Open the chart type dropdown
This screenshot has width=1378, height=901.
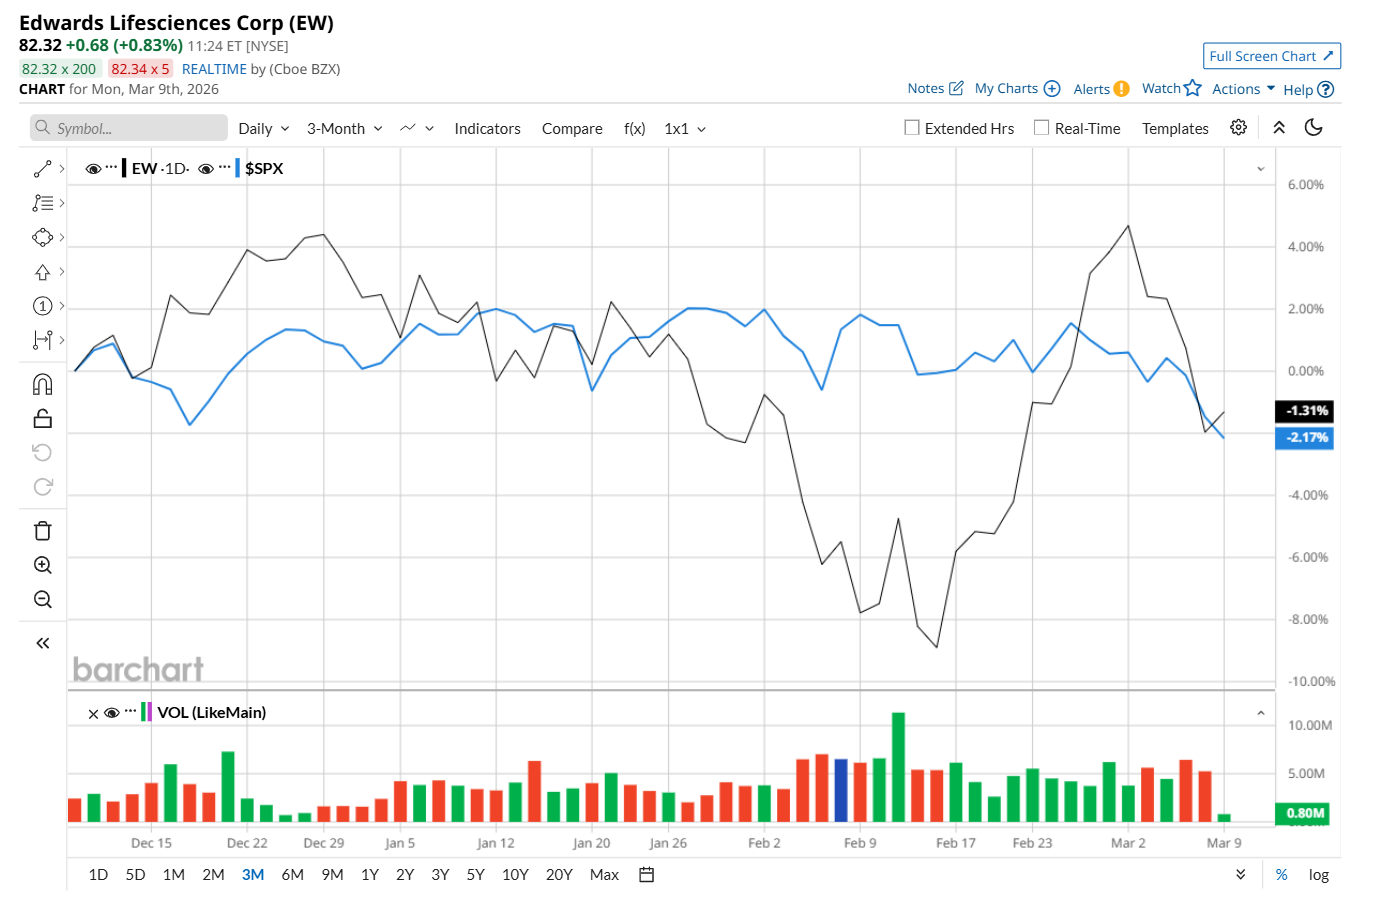pos(416,128)
